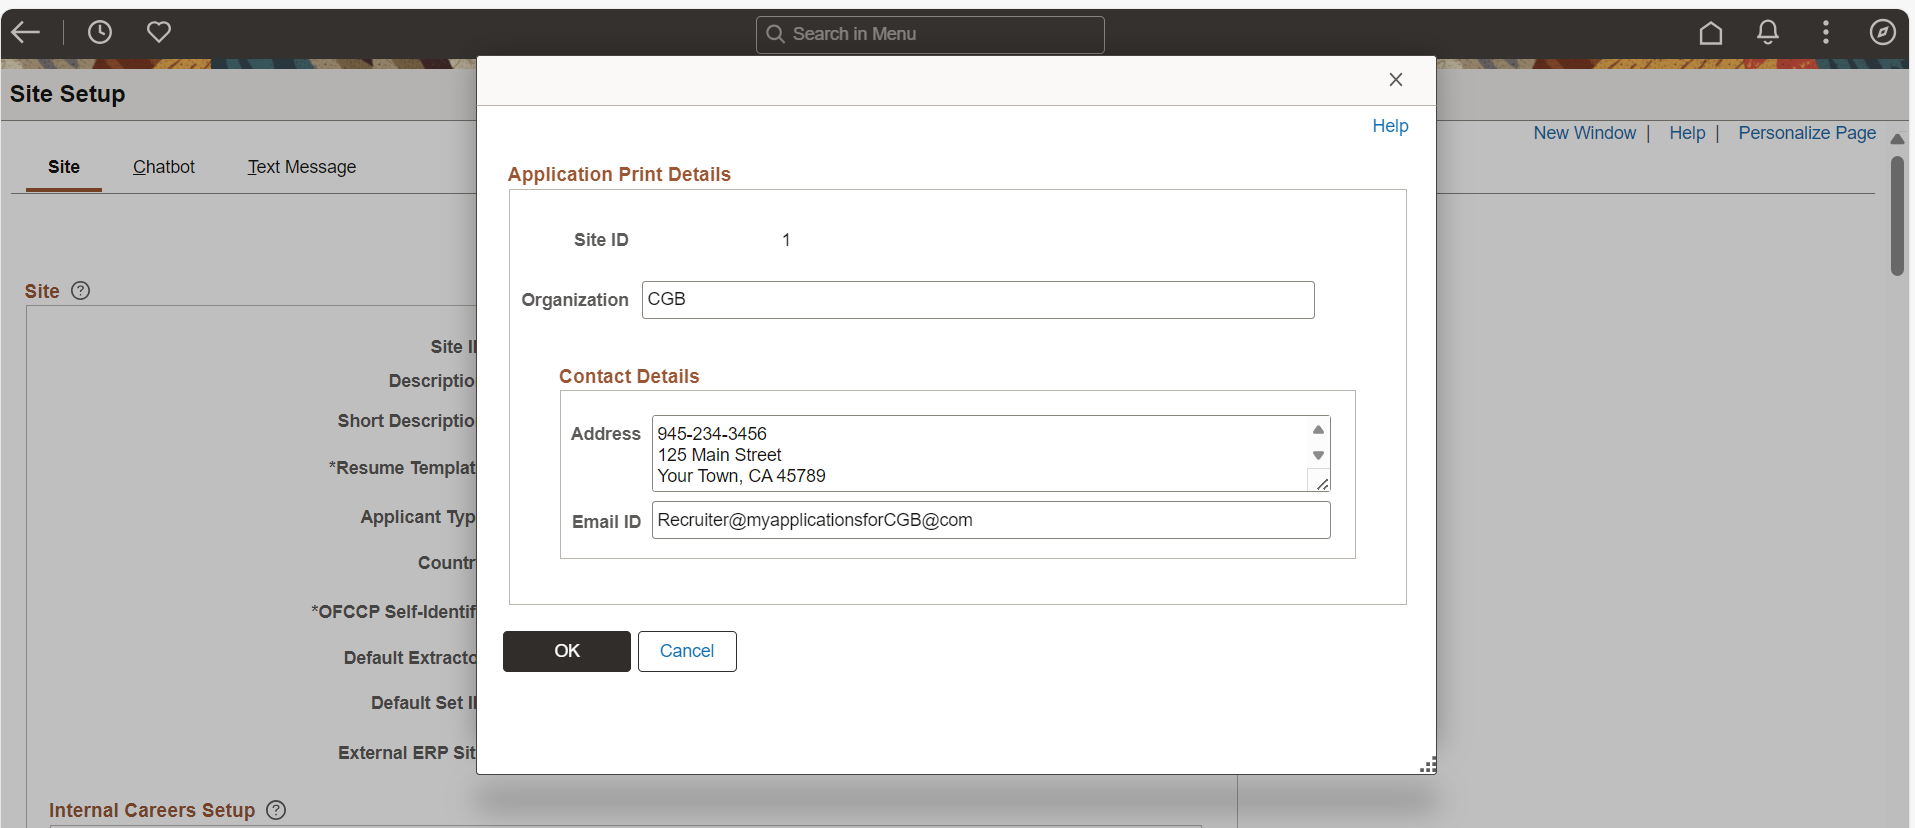Click the Cancel button
This screenshot has width=1915, height=828.
tap(687, 651)
